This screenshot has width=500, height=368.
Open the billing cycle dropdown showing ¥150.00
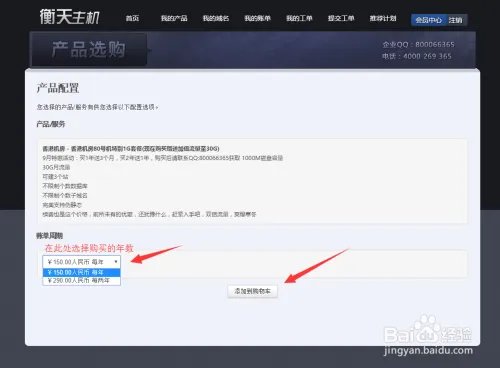[x=81, y=262]
